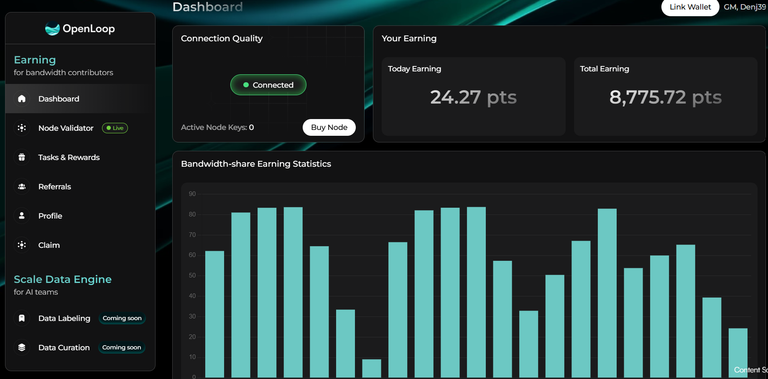Viewport: 768px width, 379px height.
Task: Click the Profile person icon
Action: pos(22,216)
